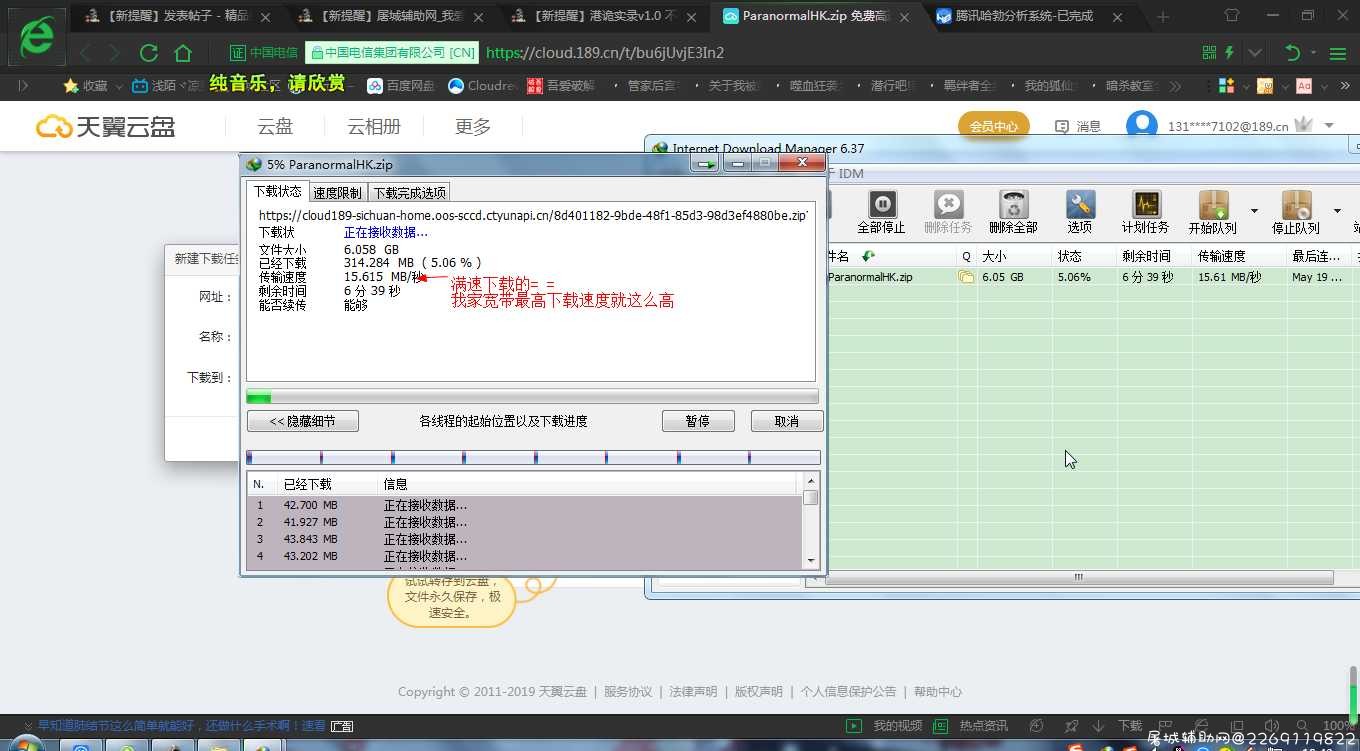1360x751 pixels.
Task: Go back with the browser back arrow
Action: (x=85, y=53)
